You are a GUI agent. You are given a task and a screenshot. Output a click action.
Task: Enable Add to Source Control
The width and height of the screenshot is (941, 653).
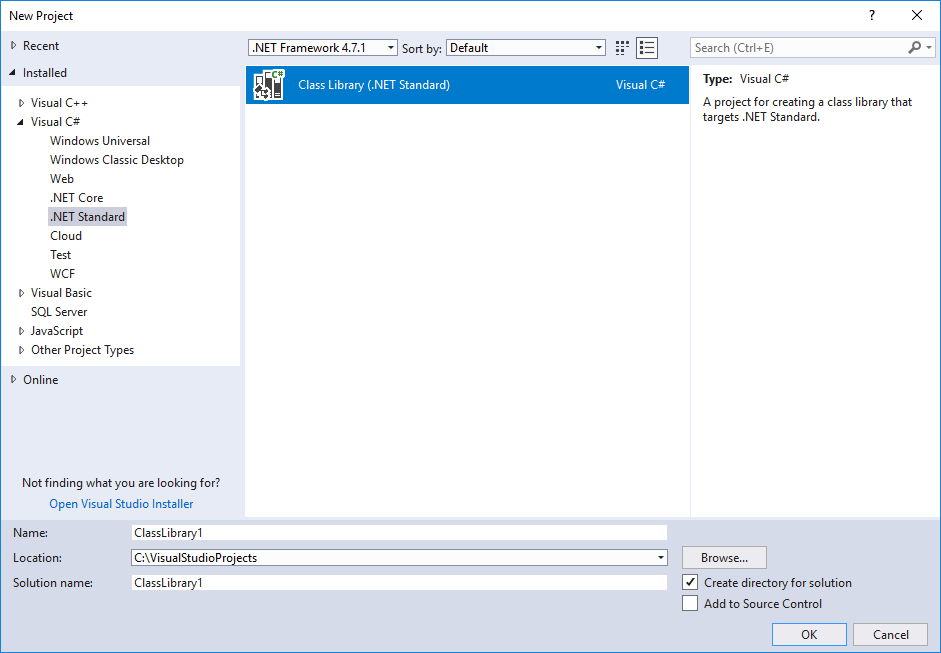pyautogui.click(x=690, y=603)
